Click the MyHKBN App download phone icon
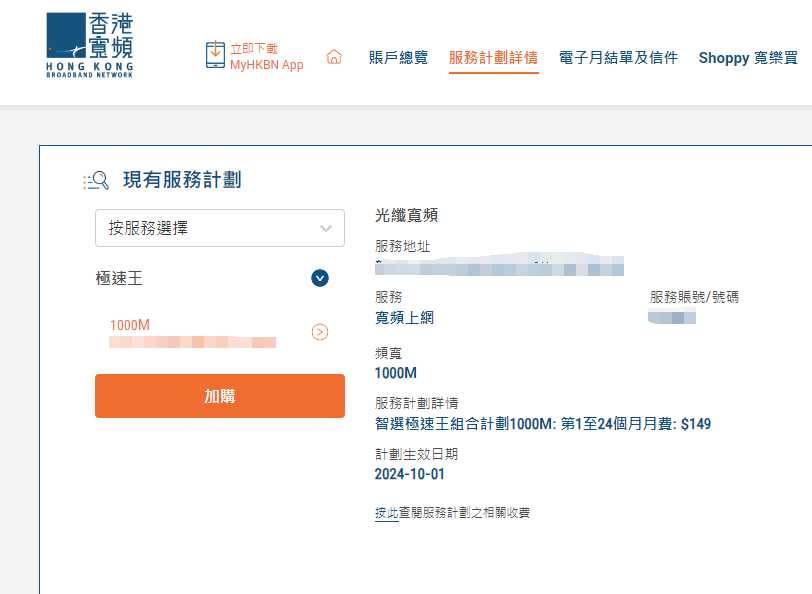 [215, 55]
